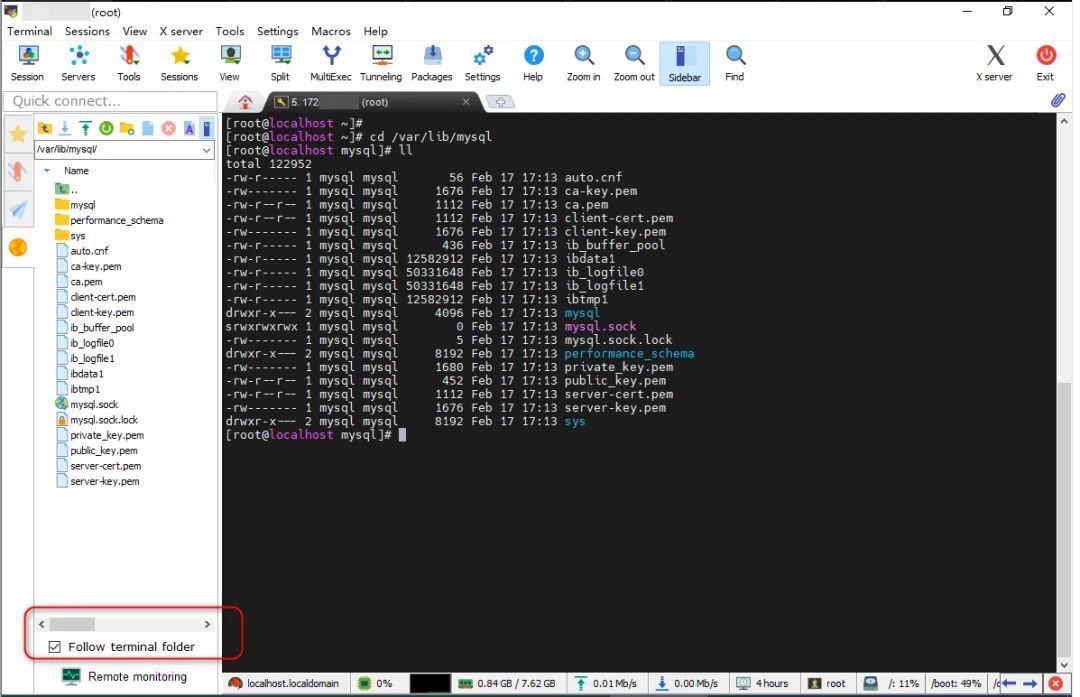The width and height of the screenshot is (1080, 697).
Task: Click the Quick connect field
Action: point(110,101)
